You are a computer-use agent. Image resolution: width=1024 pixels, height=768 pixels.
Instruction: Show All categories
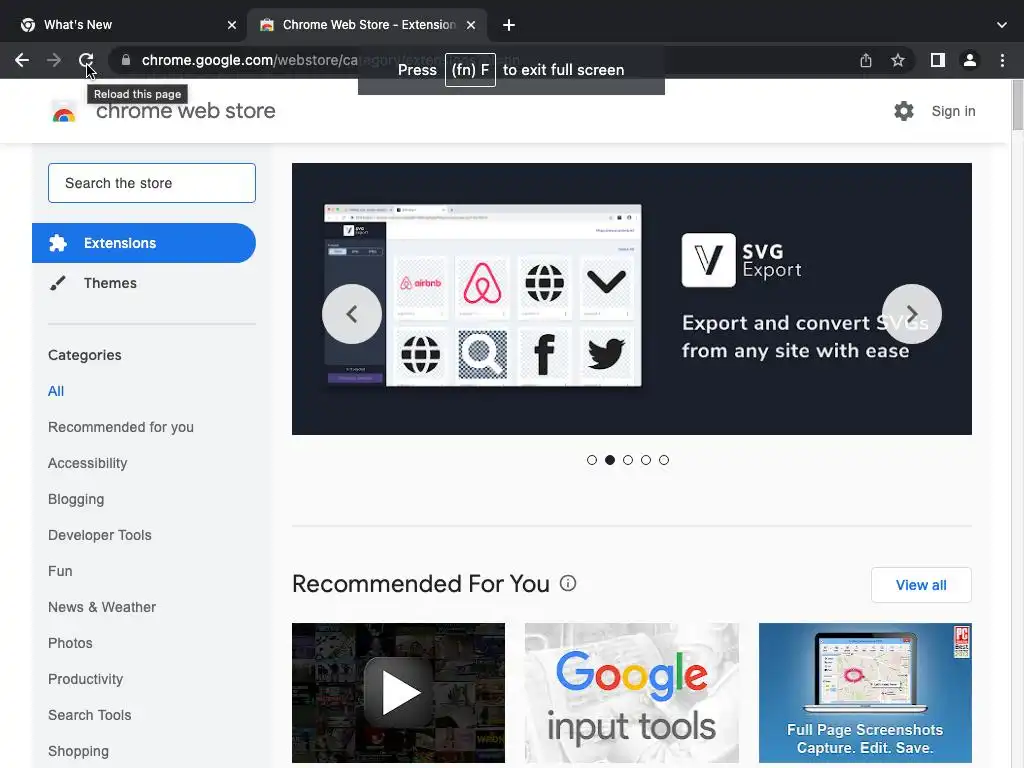(56, 391)
